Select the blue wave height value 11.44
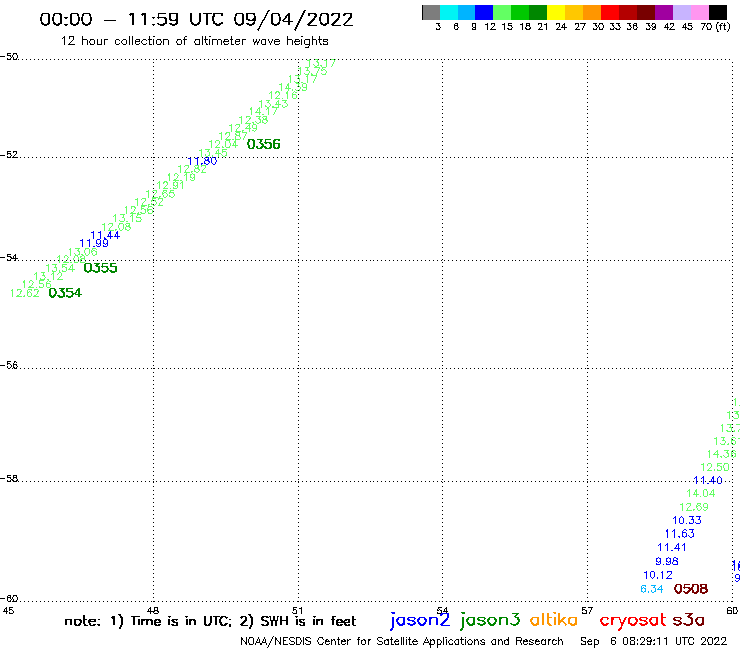 (x=105, y=235)
